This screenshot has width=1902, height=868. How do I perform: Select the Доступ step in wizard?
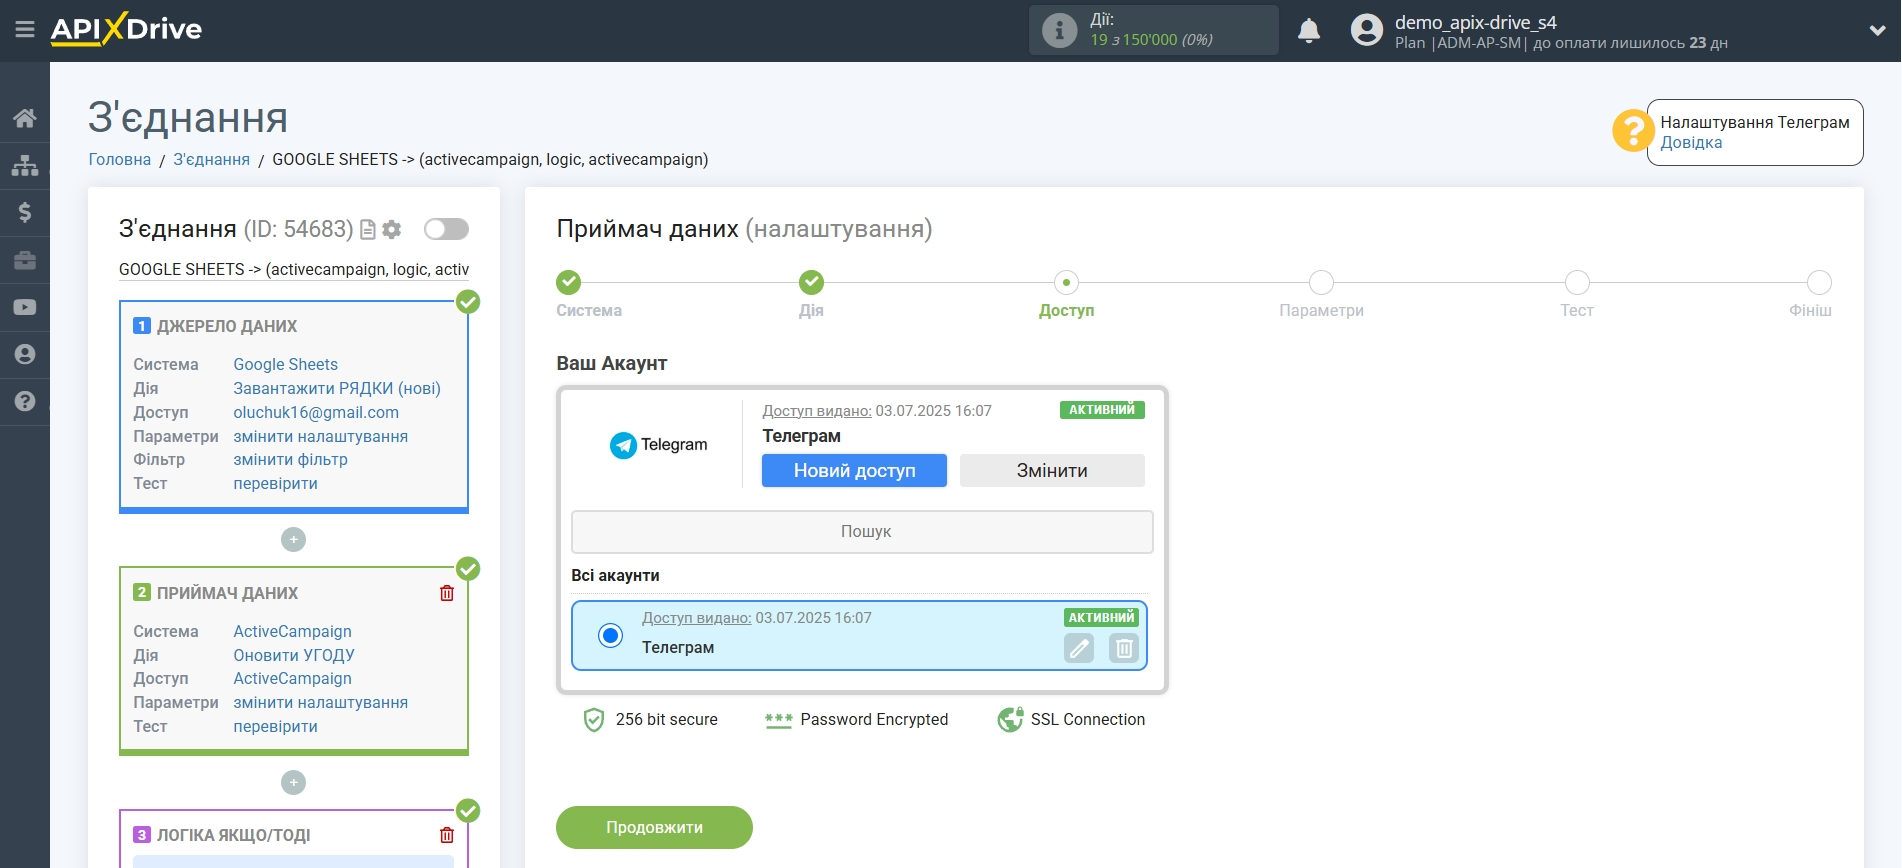pos(1066,283)
